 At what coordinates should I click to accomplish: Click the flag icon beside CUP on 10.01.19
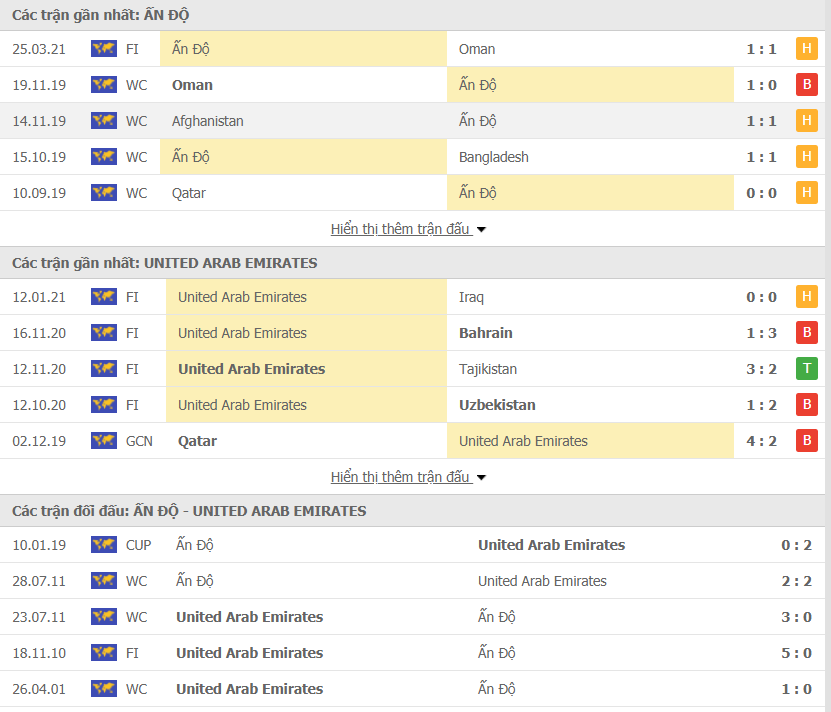(x=103, y=545)
